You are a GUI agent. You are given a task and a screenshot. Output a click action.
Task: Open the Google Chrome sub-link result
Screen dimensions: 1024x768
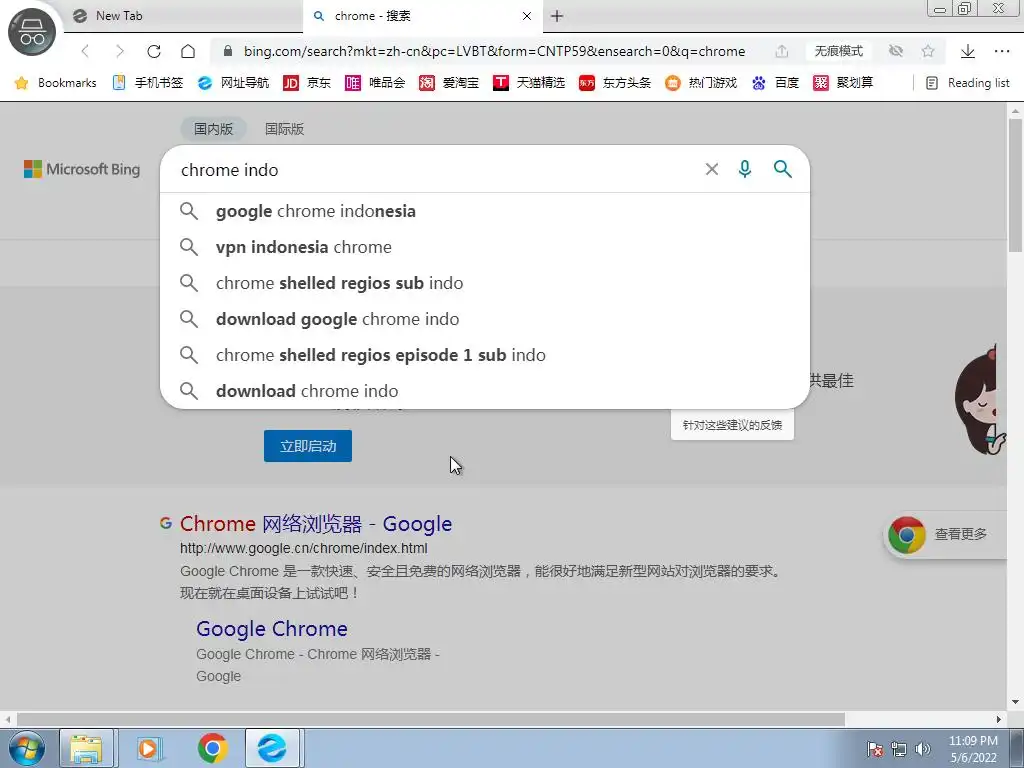(x=272, y=628)
